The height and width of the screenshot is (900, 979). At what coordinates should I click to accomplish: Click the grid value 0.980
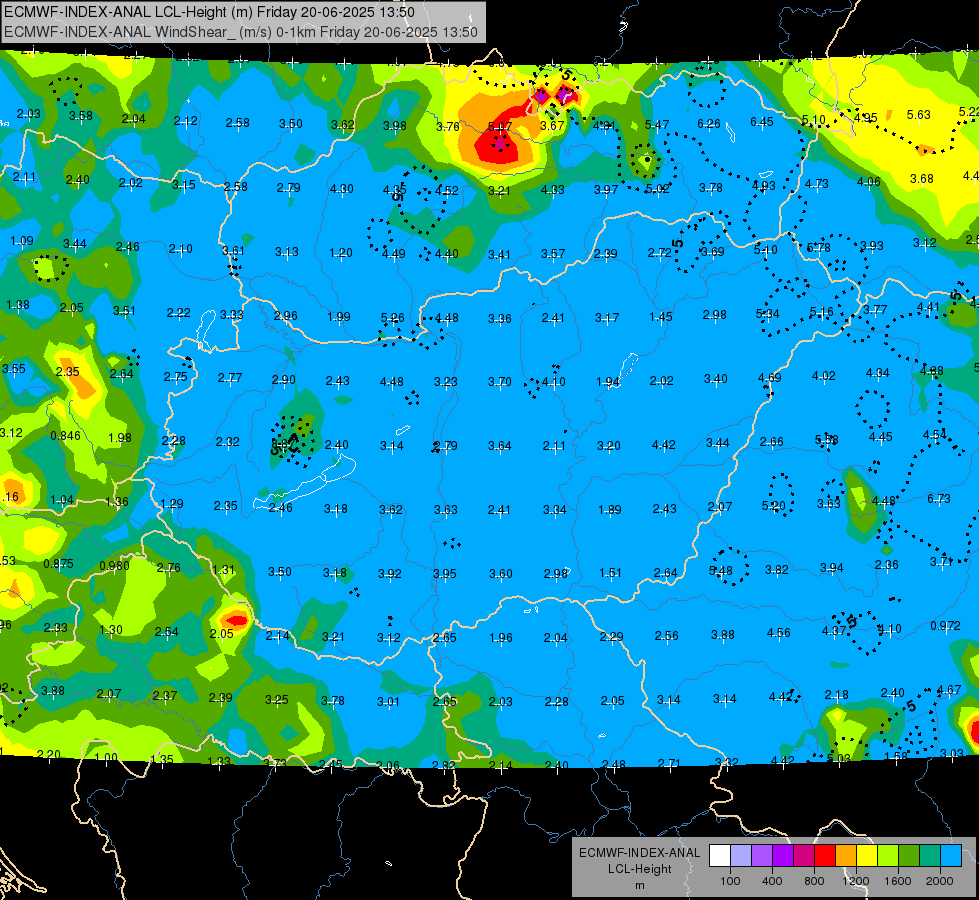(x=114, y=566)
